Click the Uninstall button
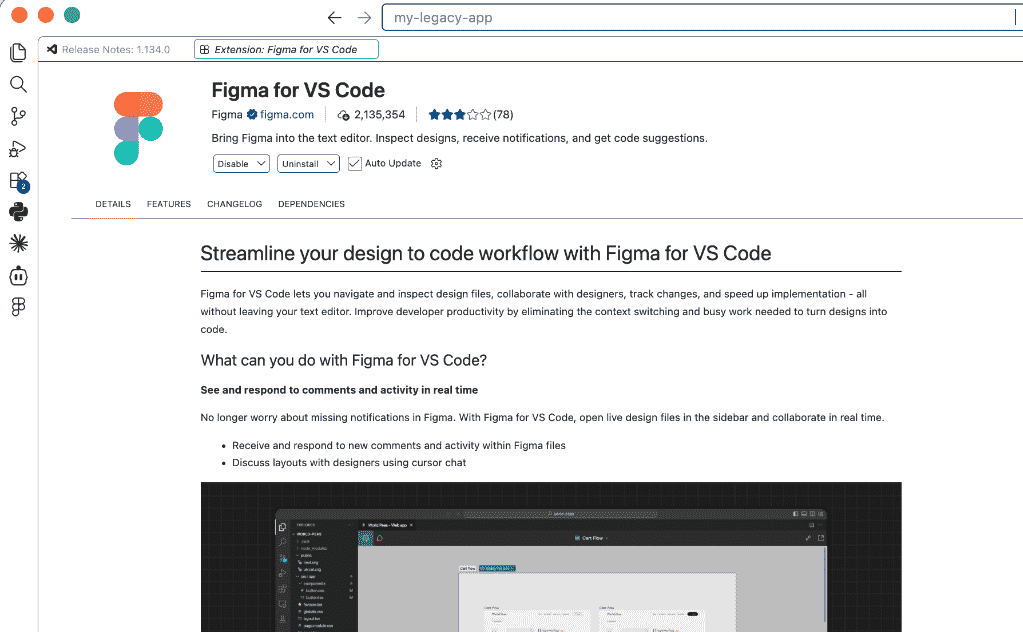Image resolution: width=1023 pixels, height=632 pixels. [x=300, y=164]
